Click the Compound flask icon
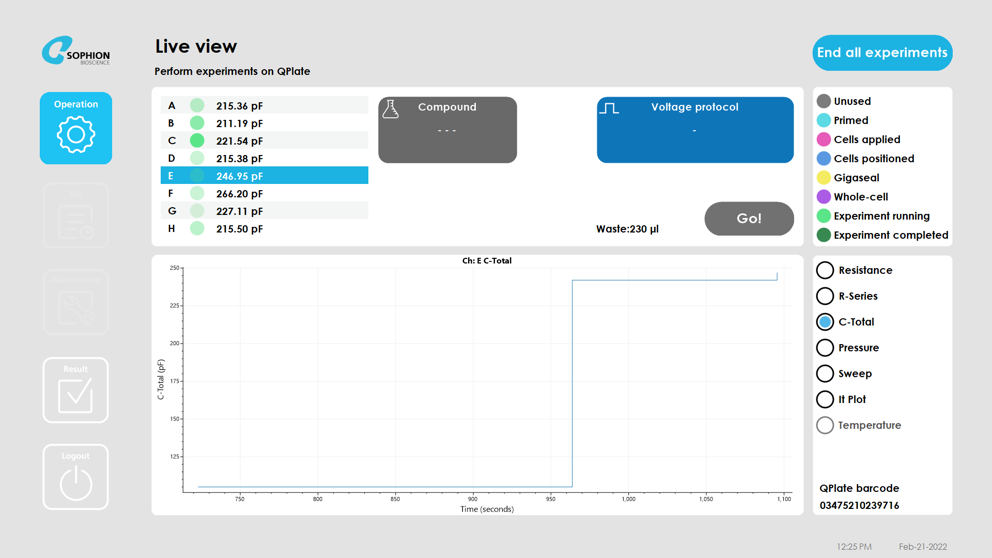Image resolution: width=992 pixels, height=558 pixels. [x=391, y=109]
